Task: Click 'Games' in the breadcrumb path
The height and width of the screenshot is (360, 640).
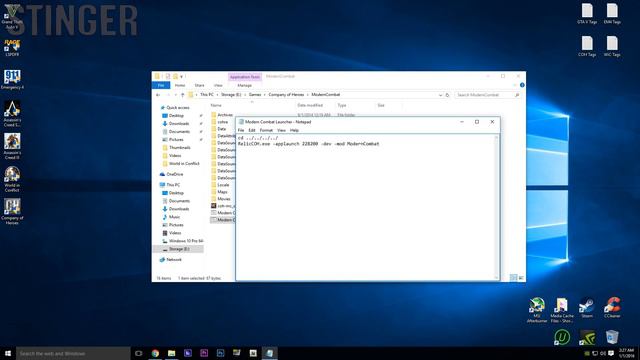Action: (255, 95)
